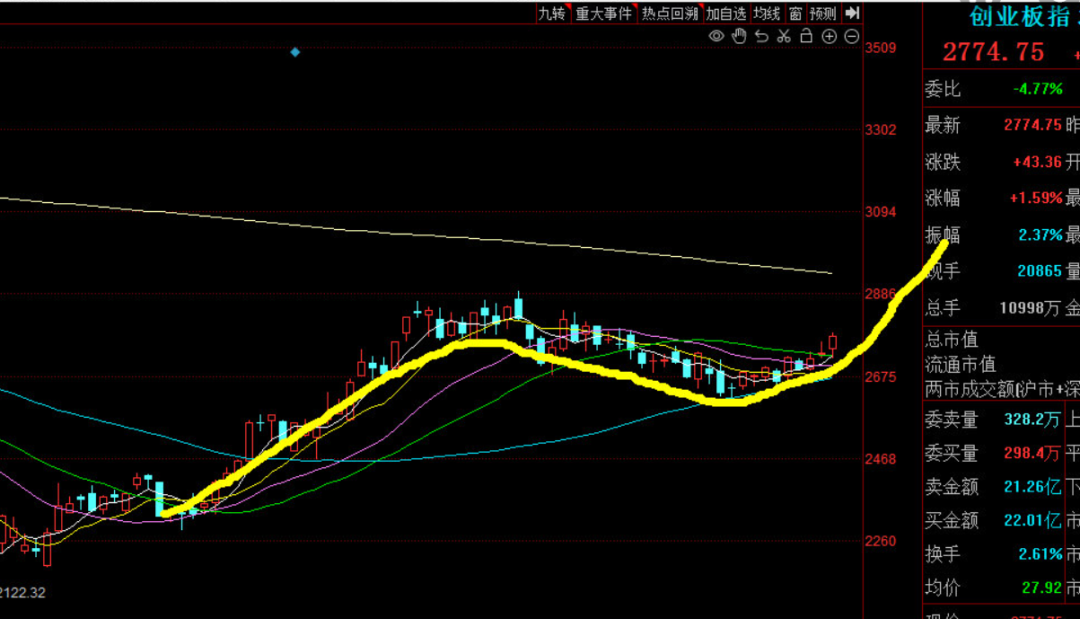
Task: Click 加自选 add to watchlist
Action: pos(726,13)
